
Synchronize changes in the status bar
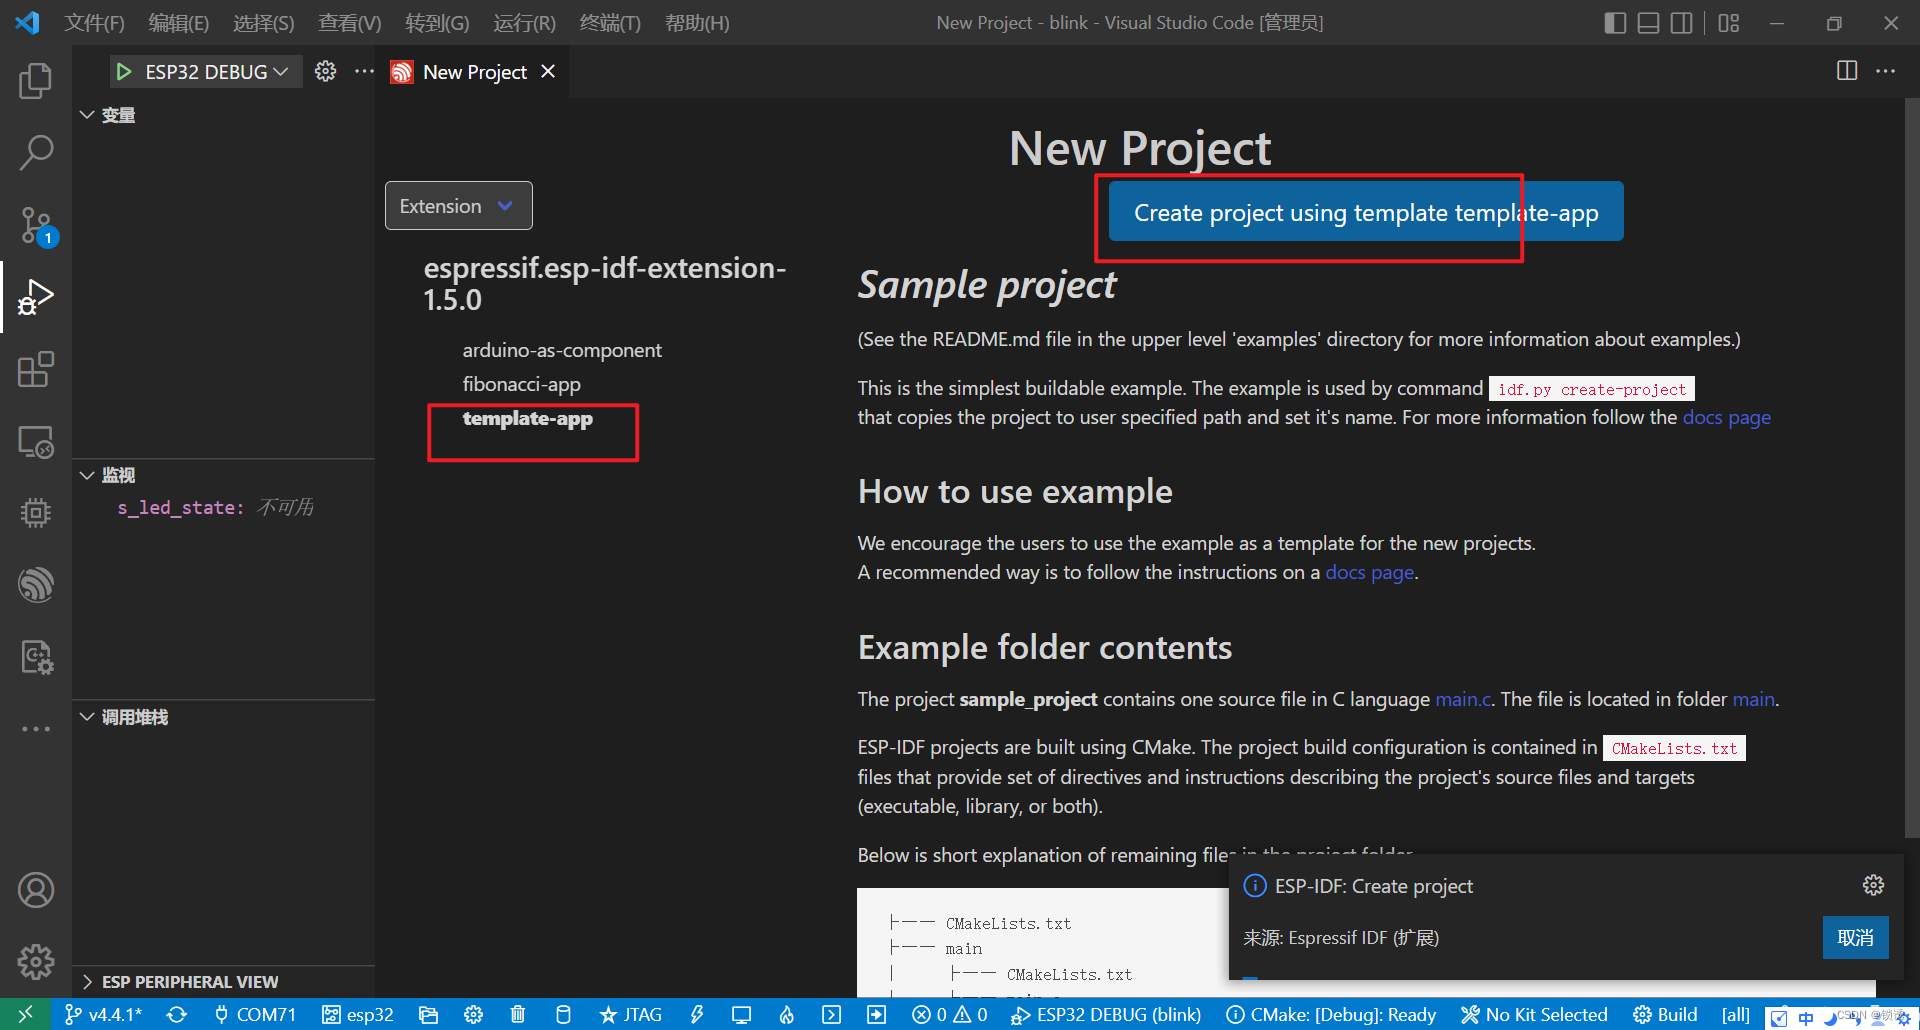[x=177, y=1014]
